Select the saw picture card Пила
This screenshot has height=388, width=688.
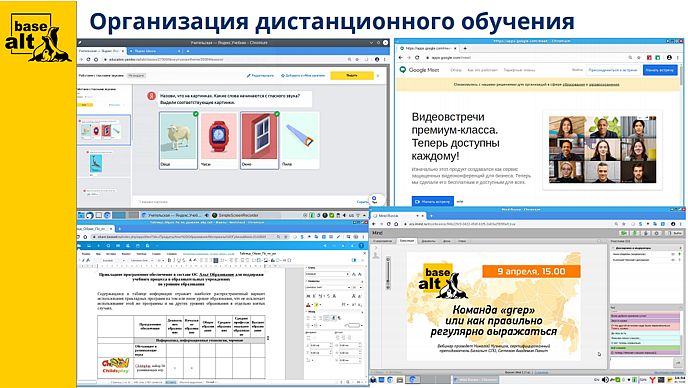[300, 140]
